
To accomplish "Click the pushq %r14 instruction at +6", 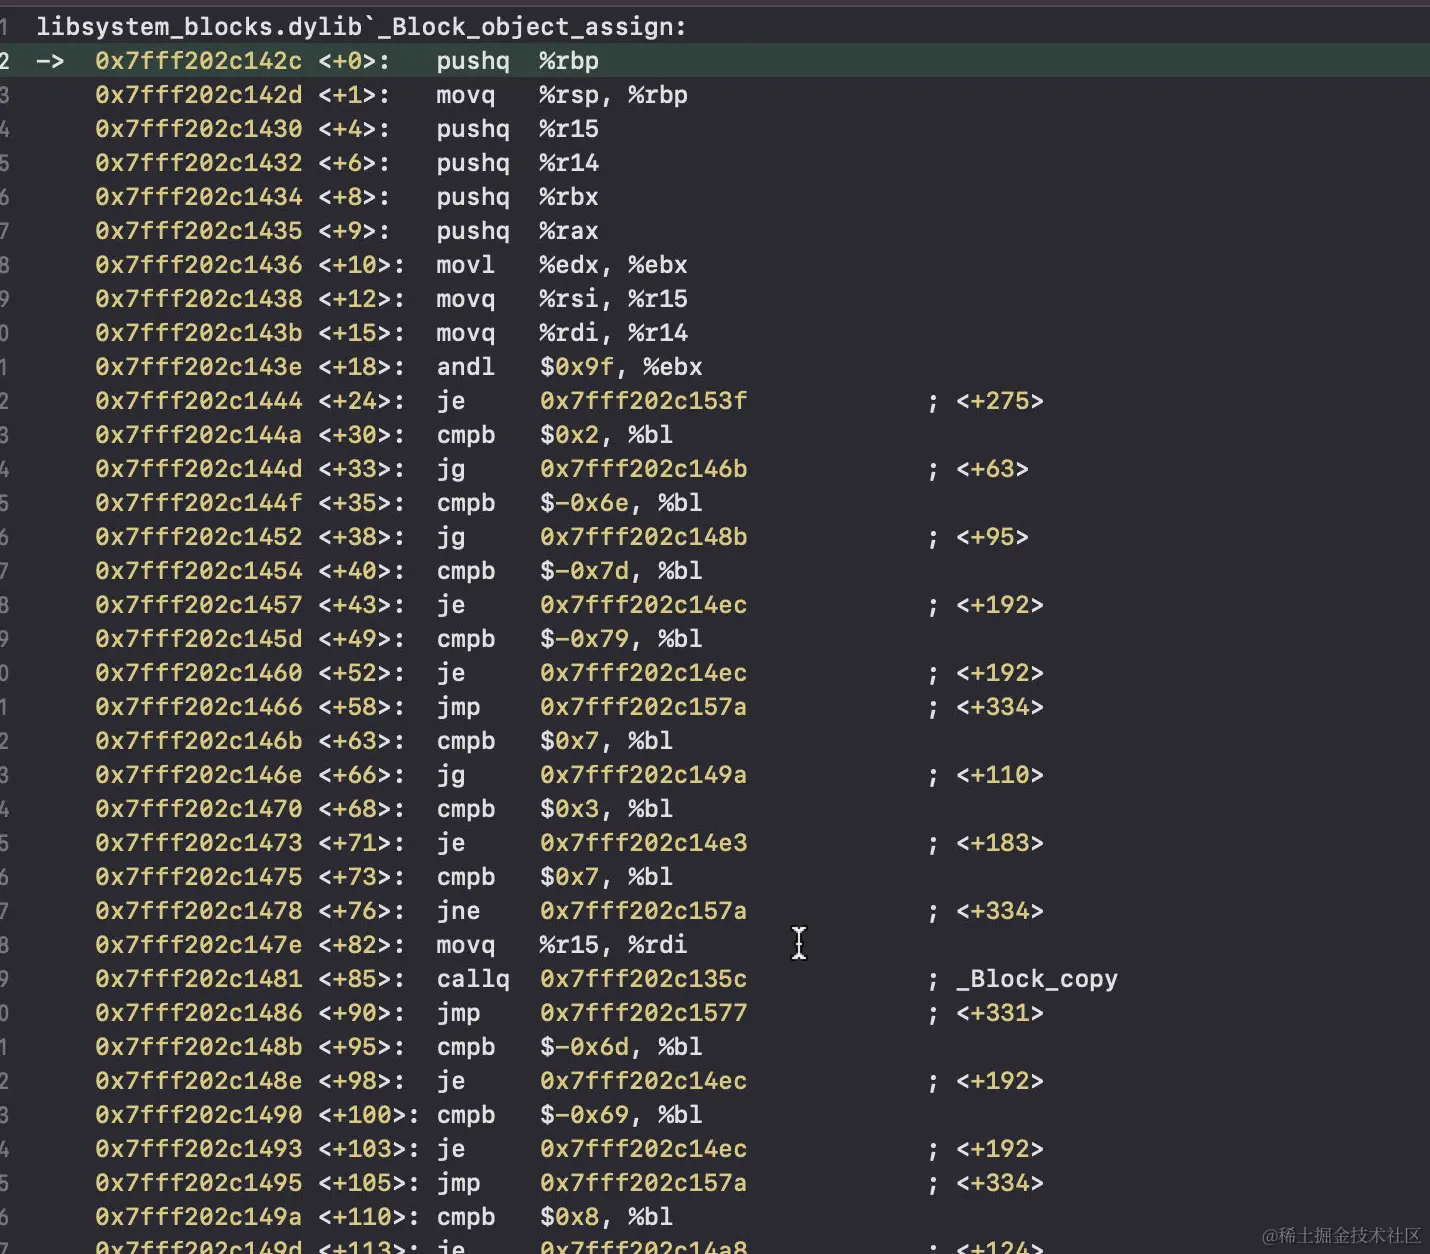I will pos(517,163).
